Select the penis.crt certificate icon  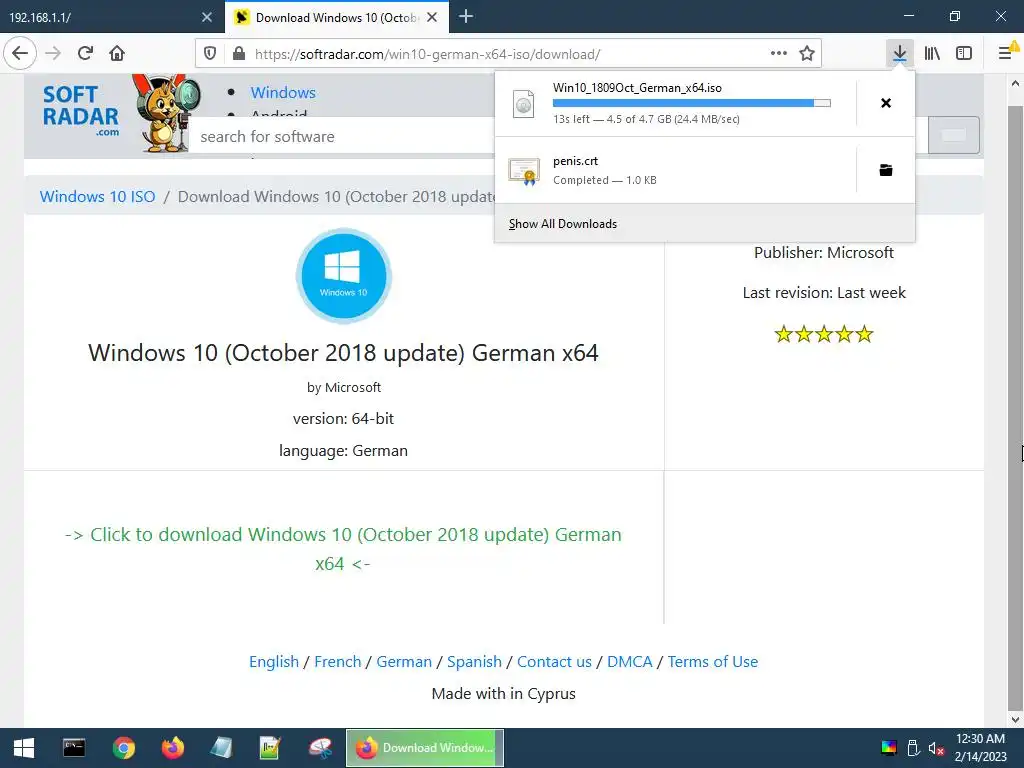(x=524, y=171)
